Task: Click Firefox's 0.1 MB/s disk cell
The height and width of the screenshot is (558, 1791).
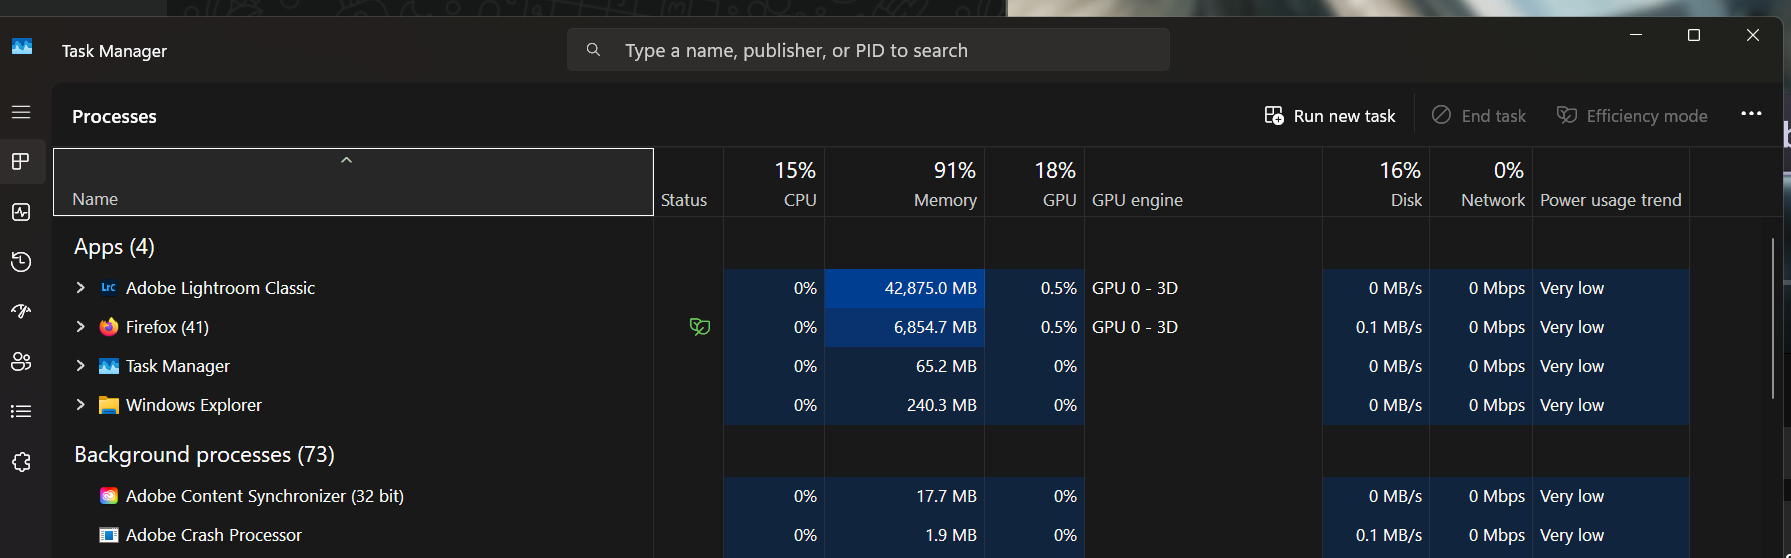Action: [x=1376, y=327]
